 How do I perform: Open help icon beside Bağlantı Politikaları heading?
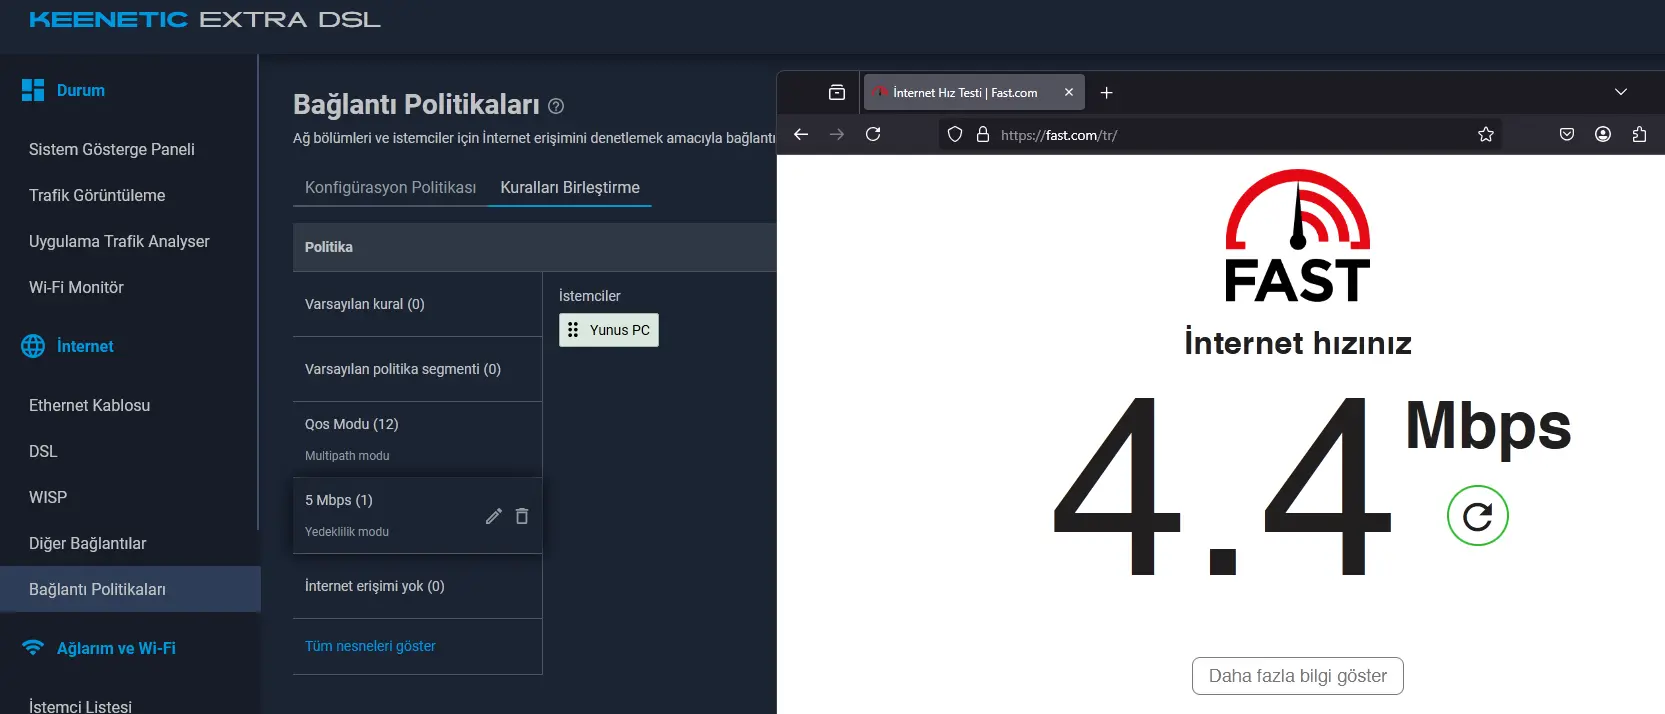557,106
